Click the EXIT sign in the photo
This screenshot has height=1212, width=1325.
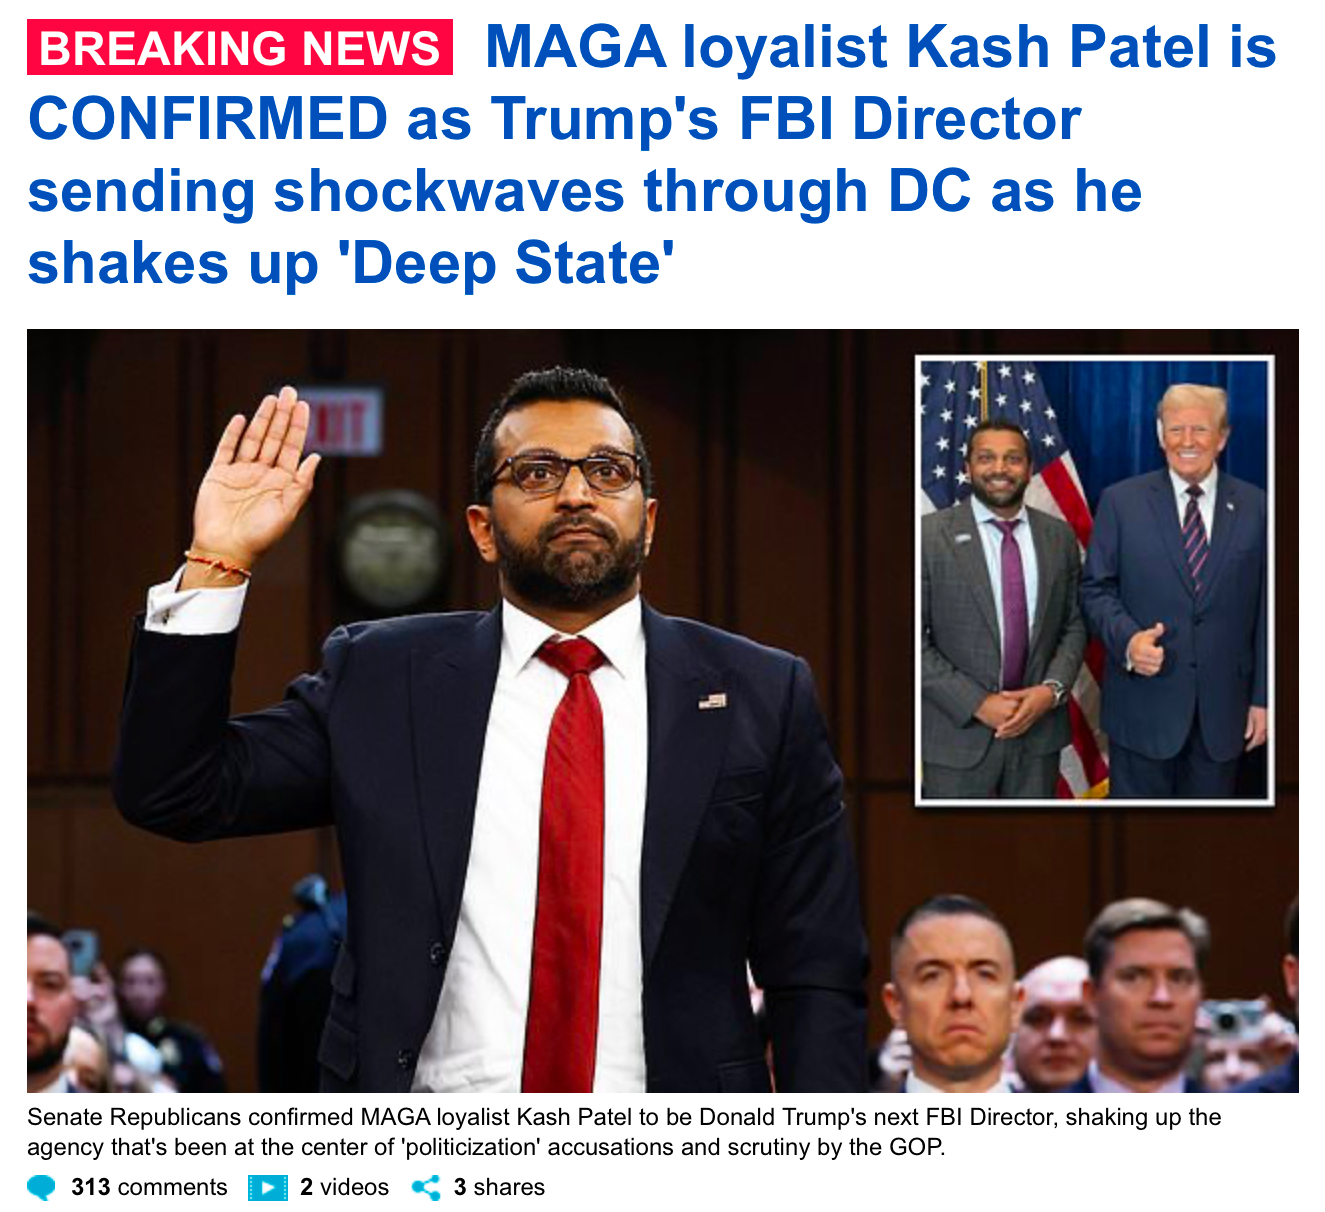(x=343, y=420)
